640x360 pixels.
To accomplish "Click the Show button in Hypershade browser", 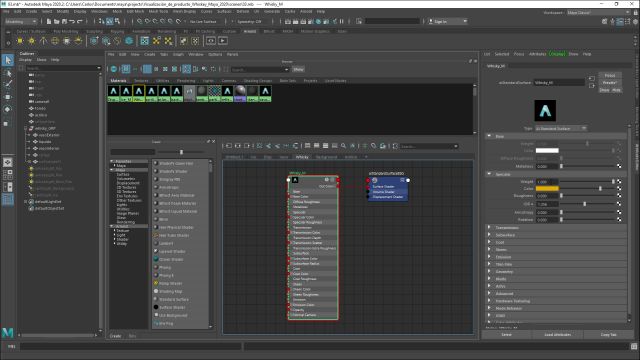I will (x=298, y=69).
